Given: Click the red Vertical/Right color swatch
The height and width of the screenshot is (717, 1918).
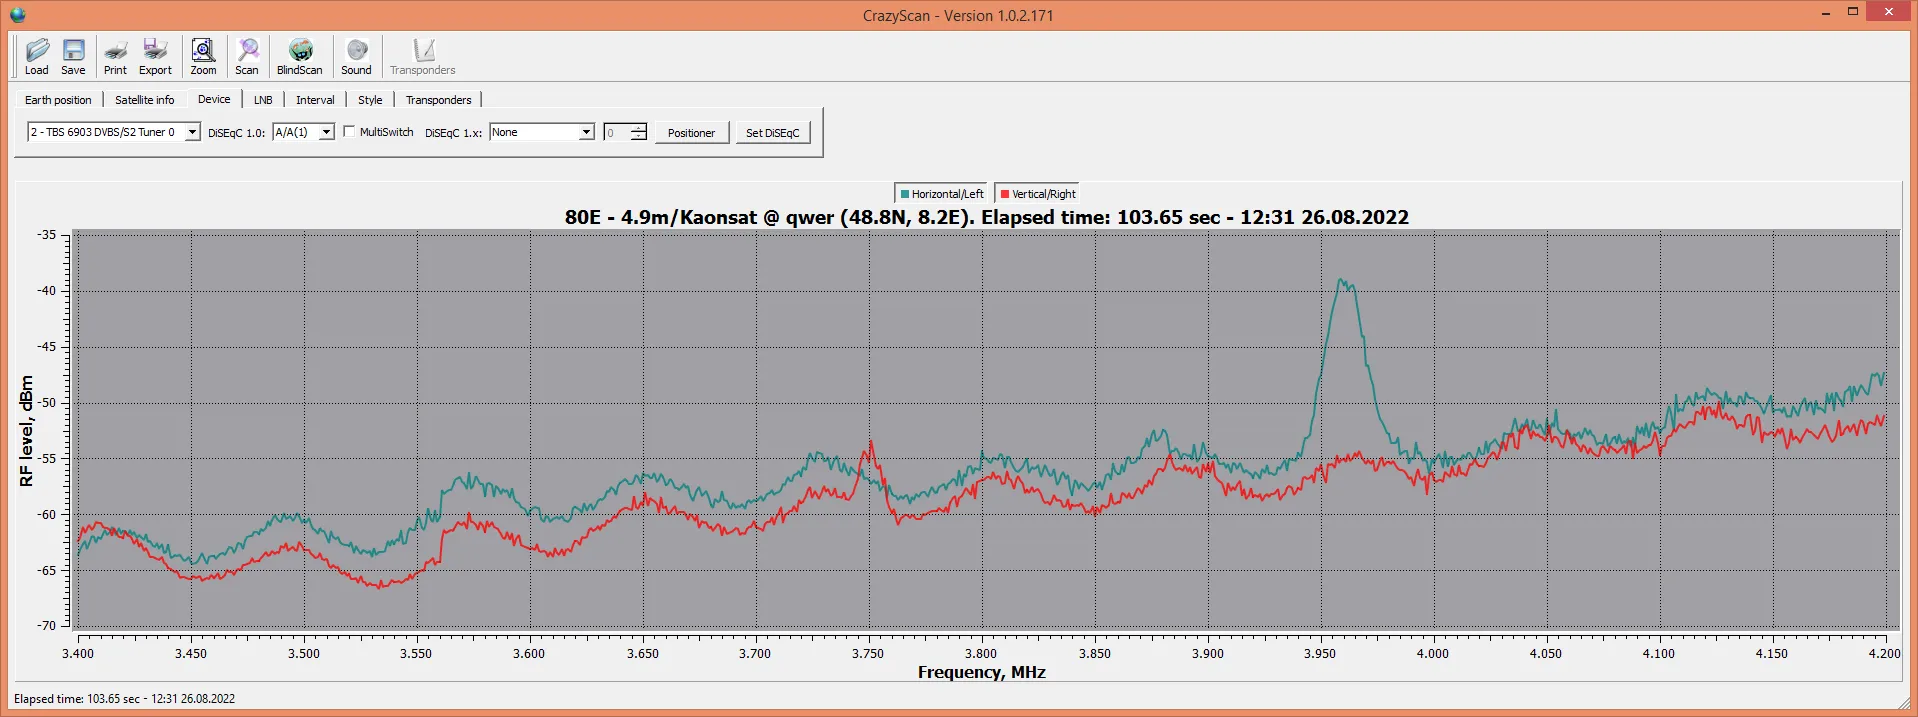Looking at the screenshot, I should pos(1005,194).
